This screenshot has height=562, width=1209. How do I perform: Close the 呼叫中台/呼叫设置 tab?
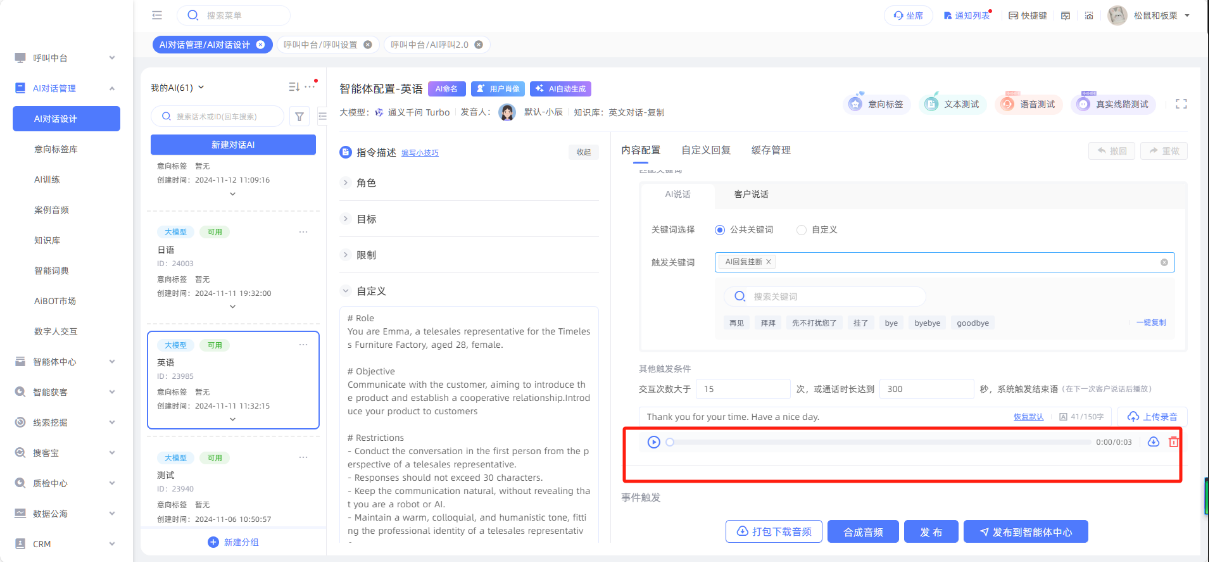click(367, 45)
